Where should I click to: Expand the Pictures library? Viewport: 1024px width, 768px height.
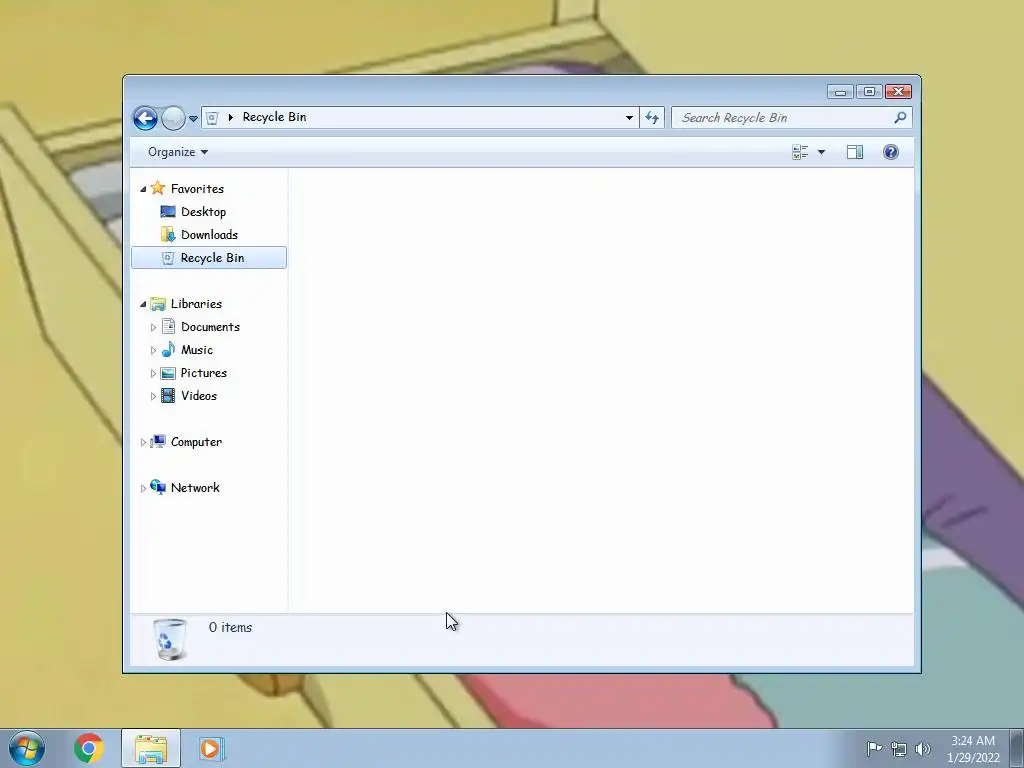tap(153, 373)
